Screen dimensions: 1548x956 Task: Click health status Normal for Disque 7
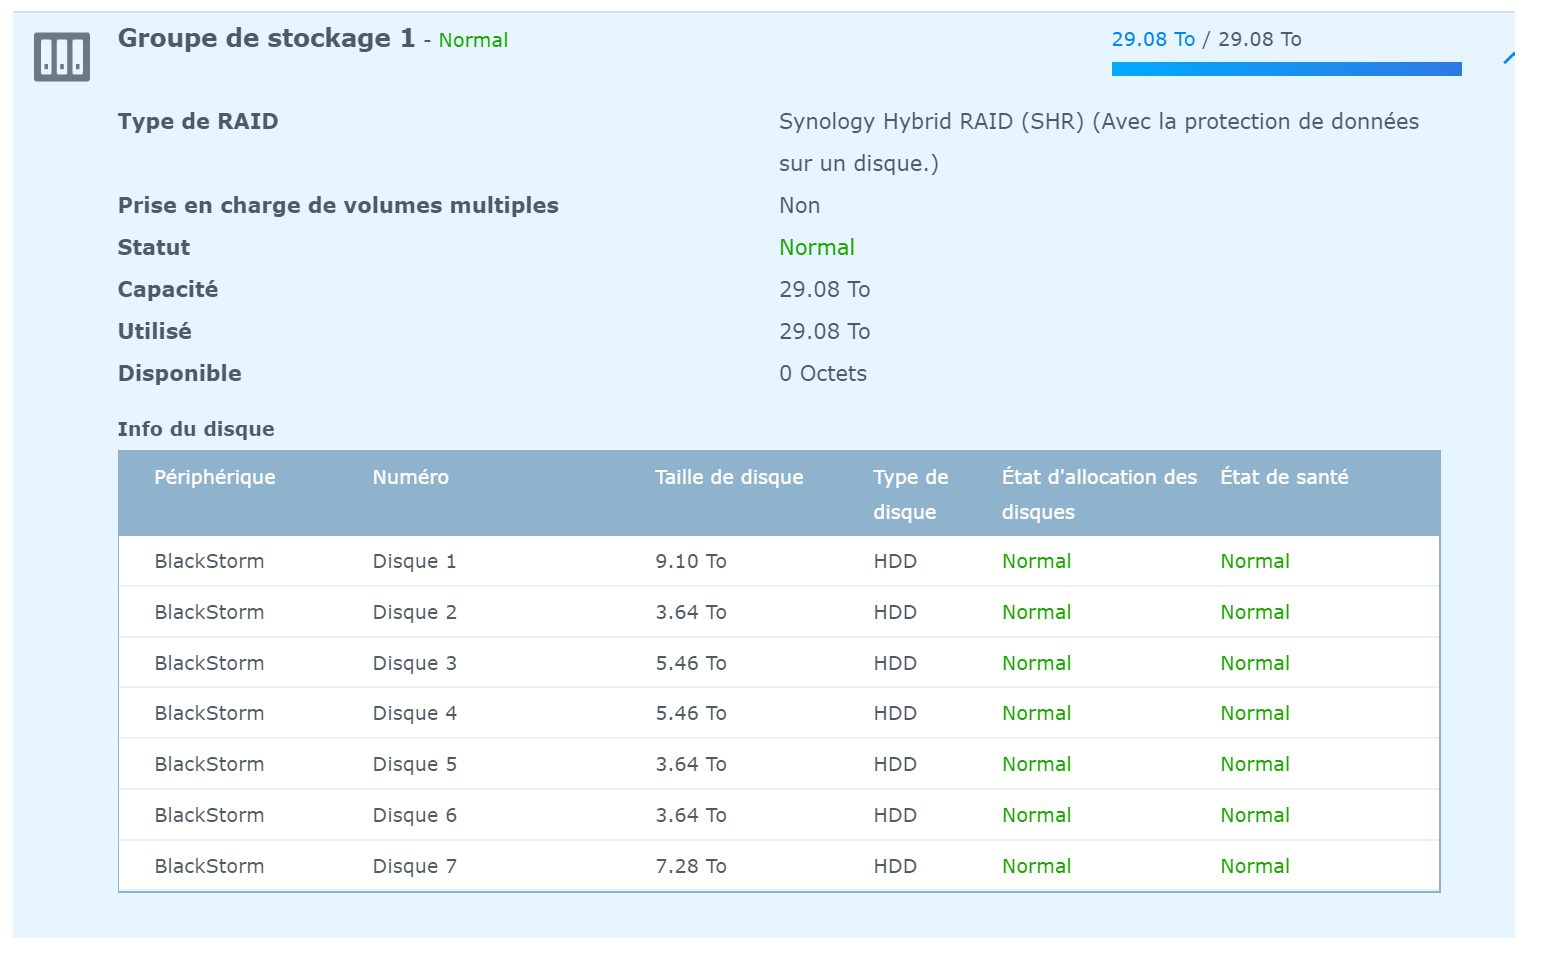1254,867
